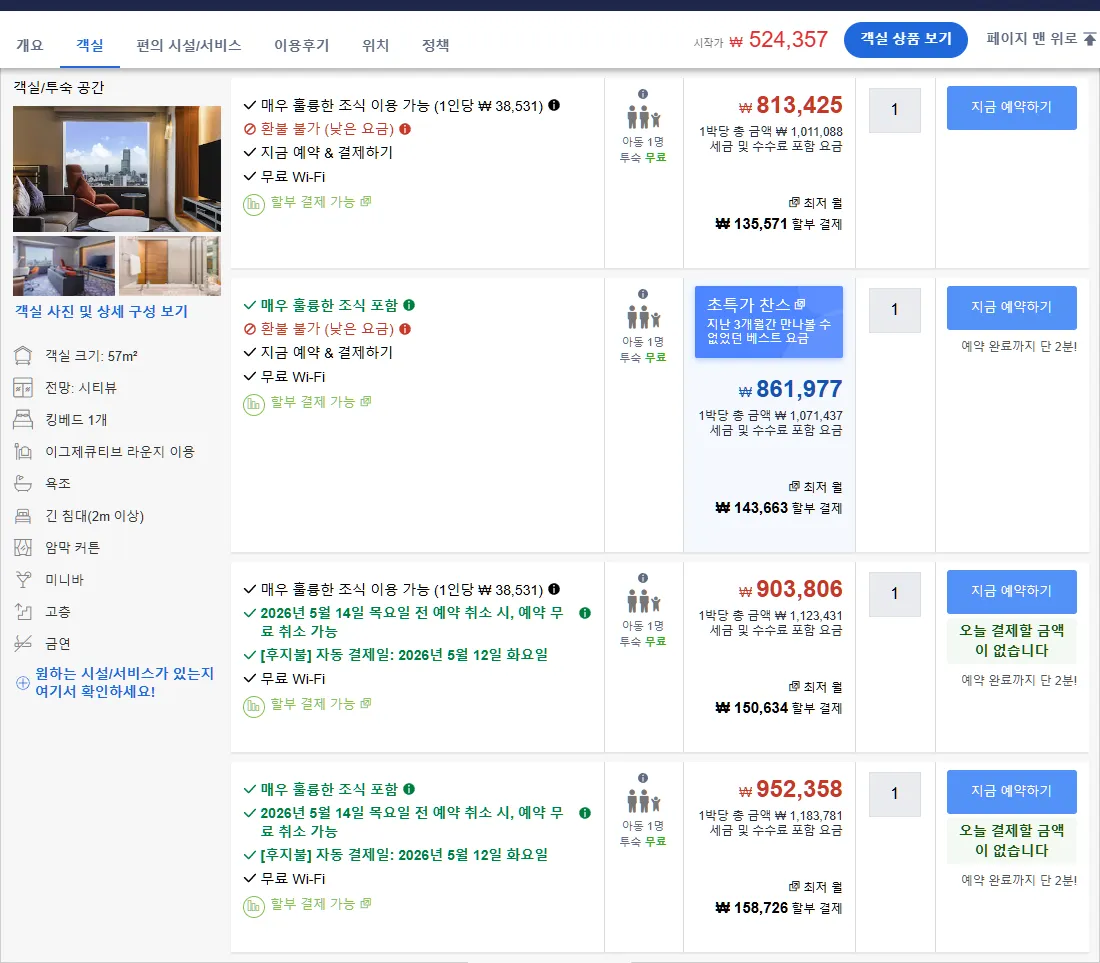View the bathroom thumbnail photo
This screenshot has height=963, width=1100.
170,266
